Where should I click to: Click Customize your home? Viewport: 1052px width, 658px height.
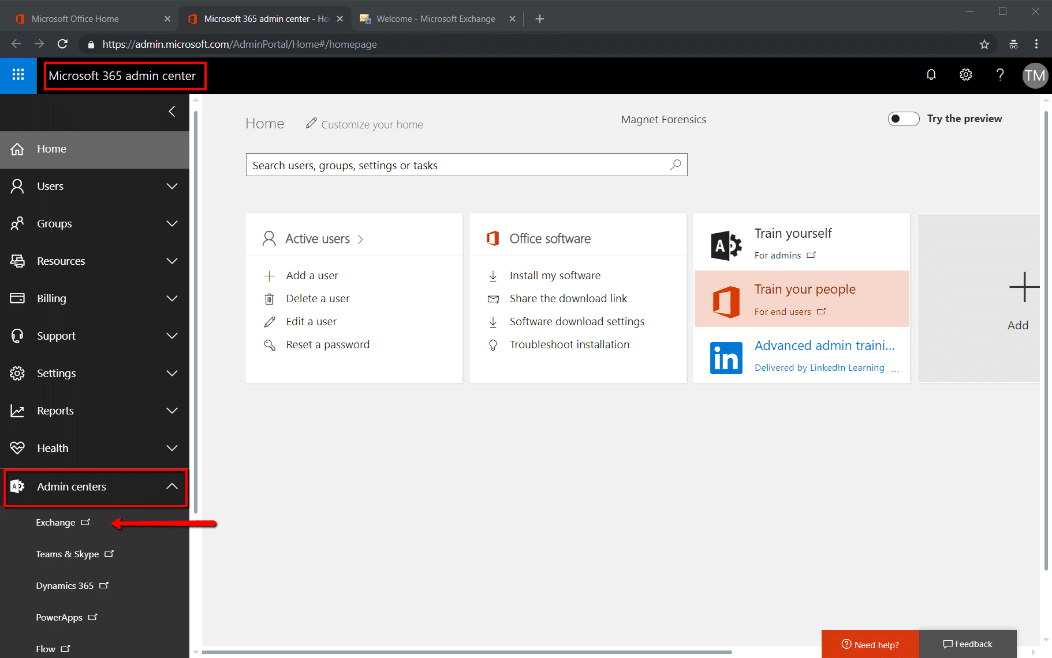(x=372, y=124)
